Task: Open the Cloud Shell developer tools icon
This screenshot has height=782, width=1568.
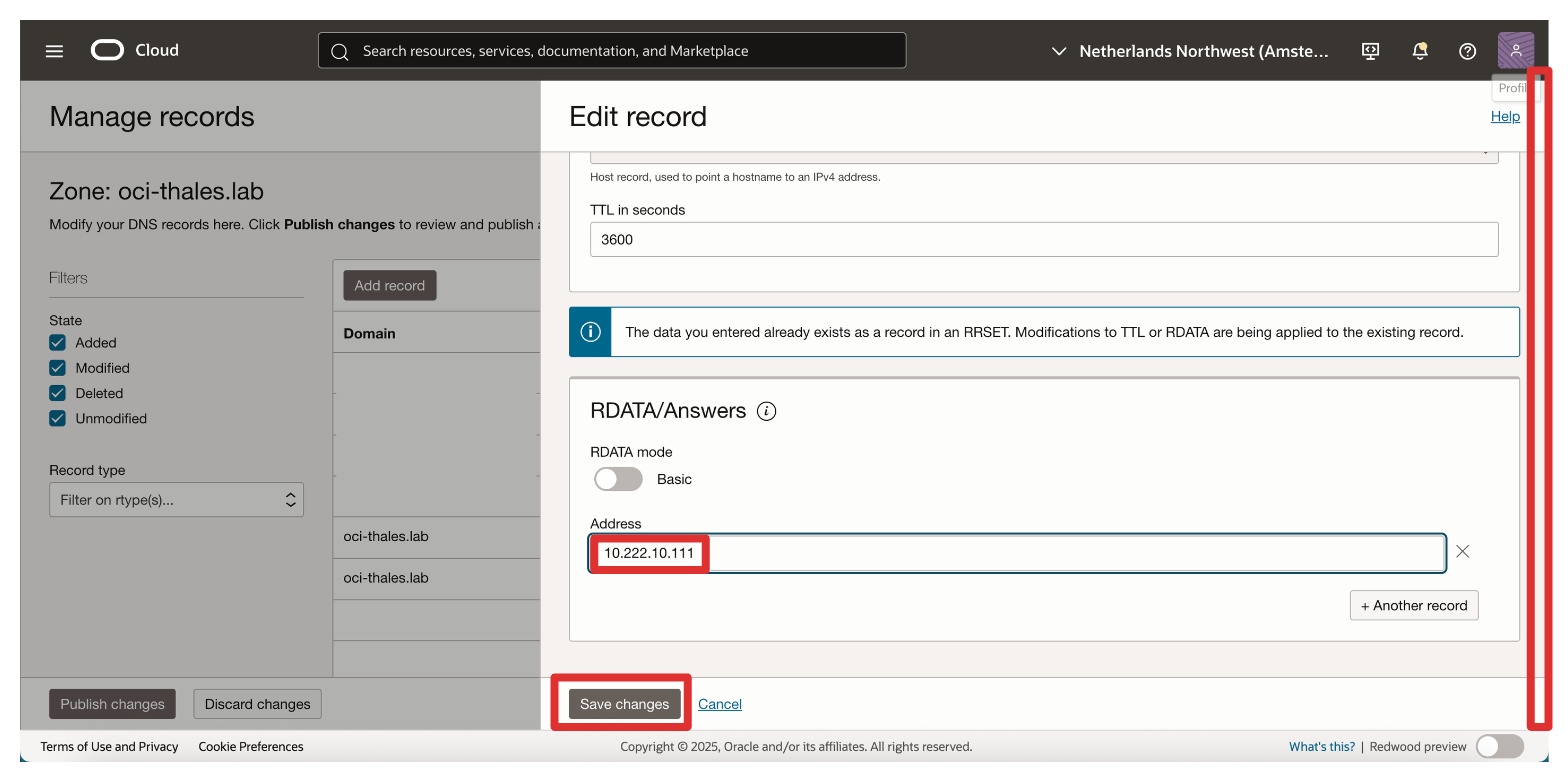Action: pyautogui.click(x=1371, y=51)
